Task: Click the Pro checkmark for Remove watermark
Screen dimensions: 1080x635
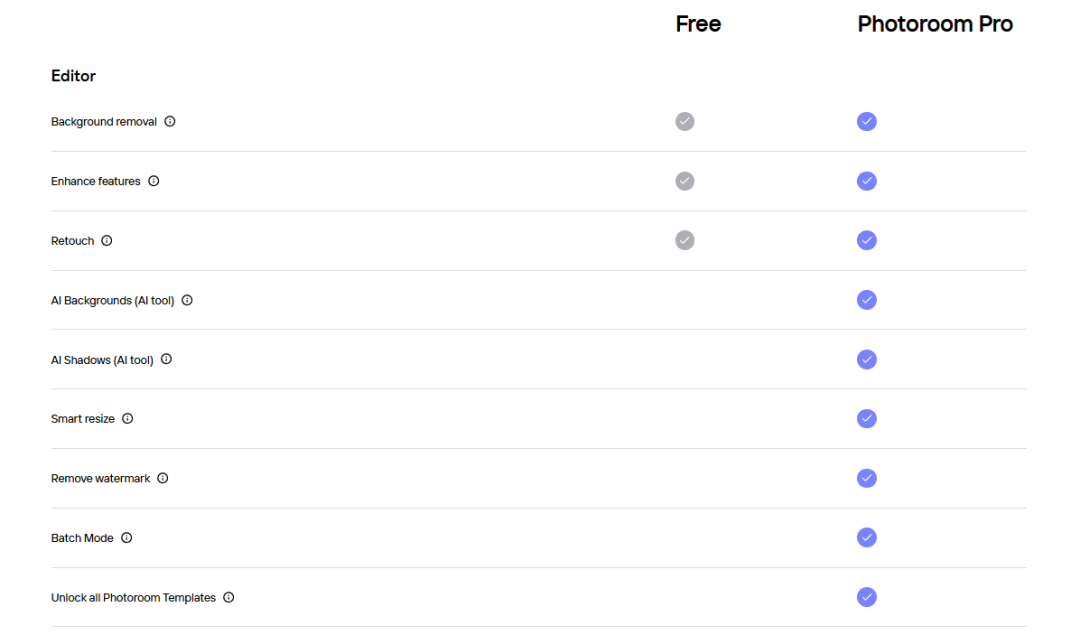Action: (867, 478)
